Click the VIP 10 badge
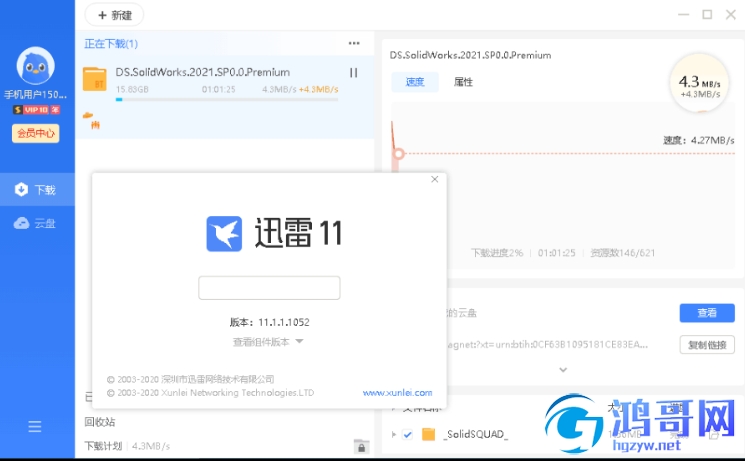The image size is (745, 461). [36, 110]
